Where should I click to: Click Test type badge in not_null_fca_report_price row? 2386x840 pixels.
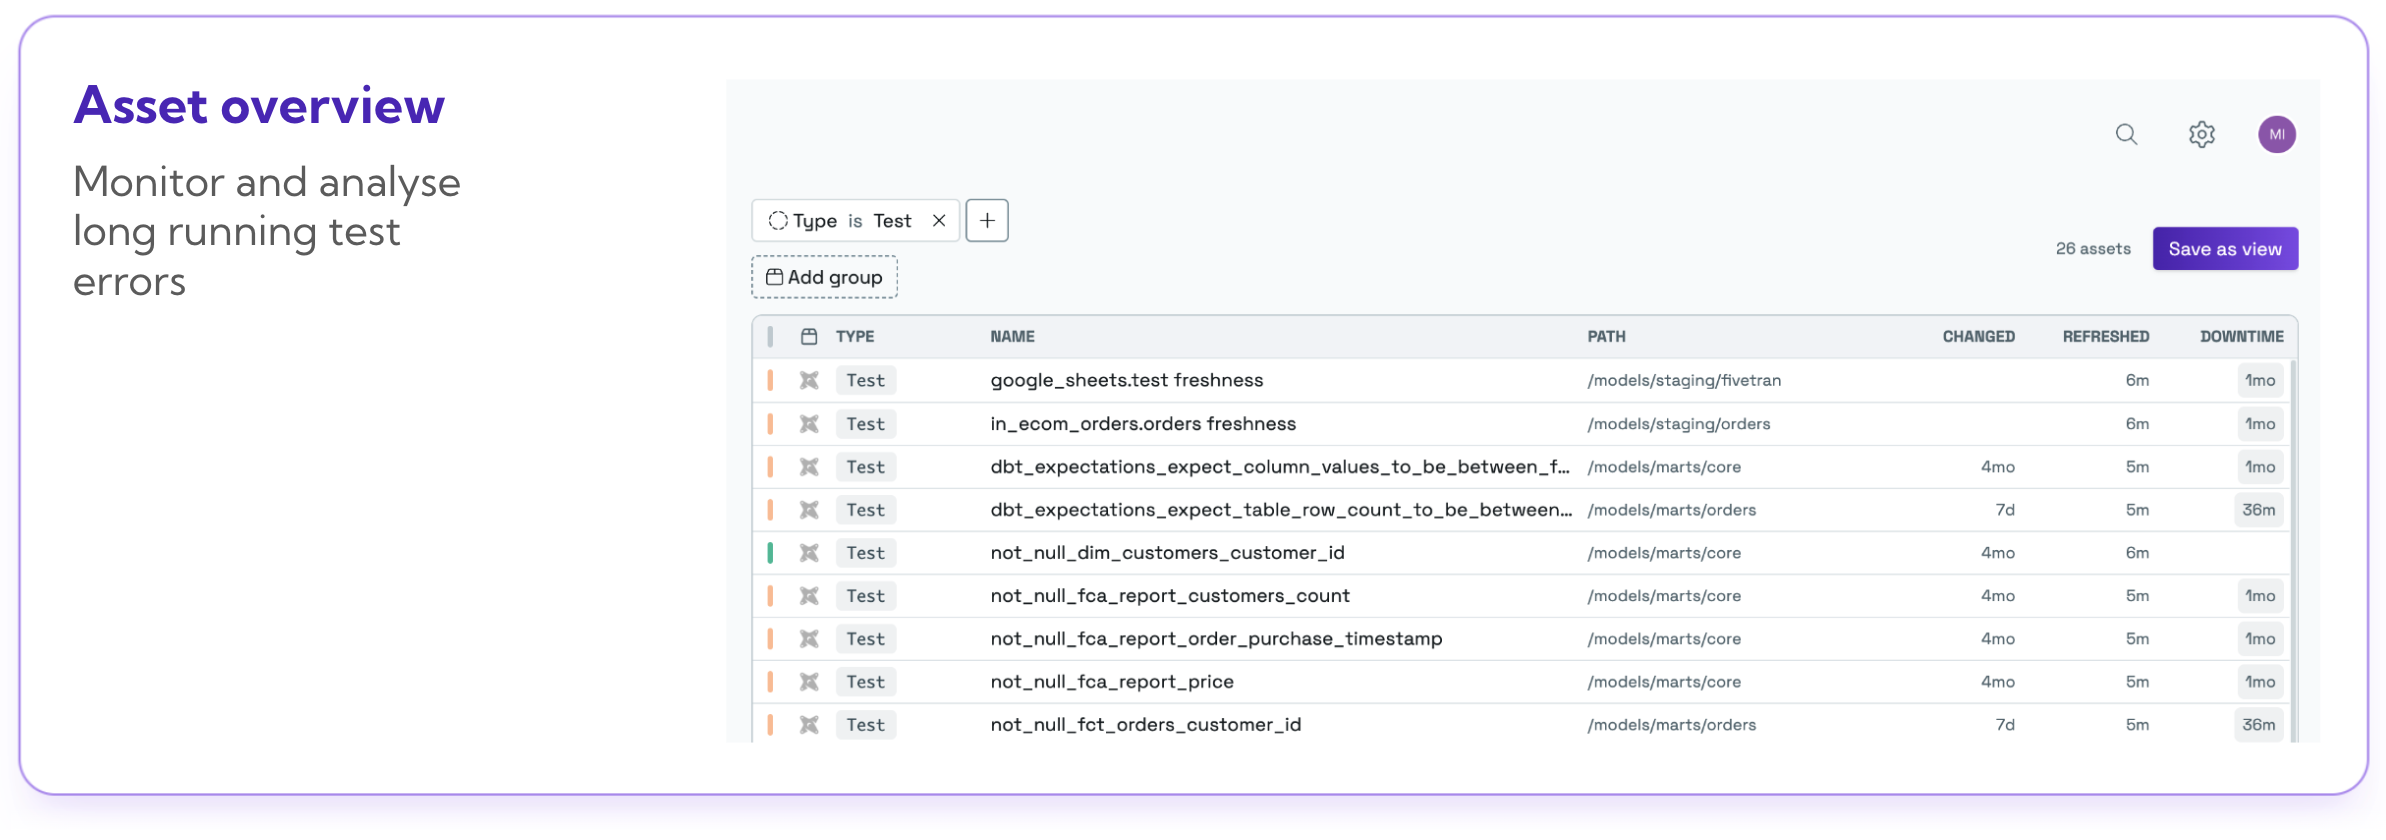866,682
